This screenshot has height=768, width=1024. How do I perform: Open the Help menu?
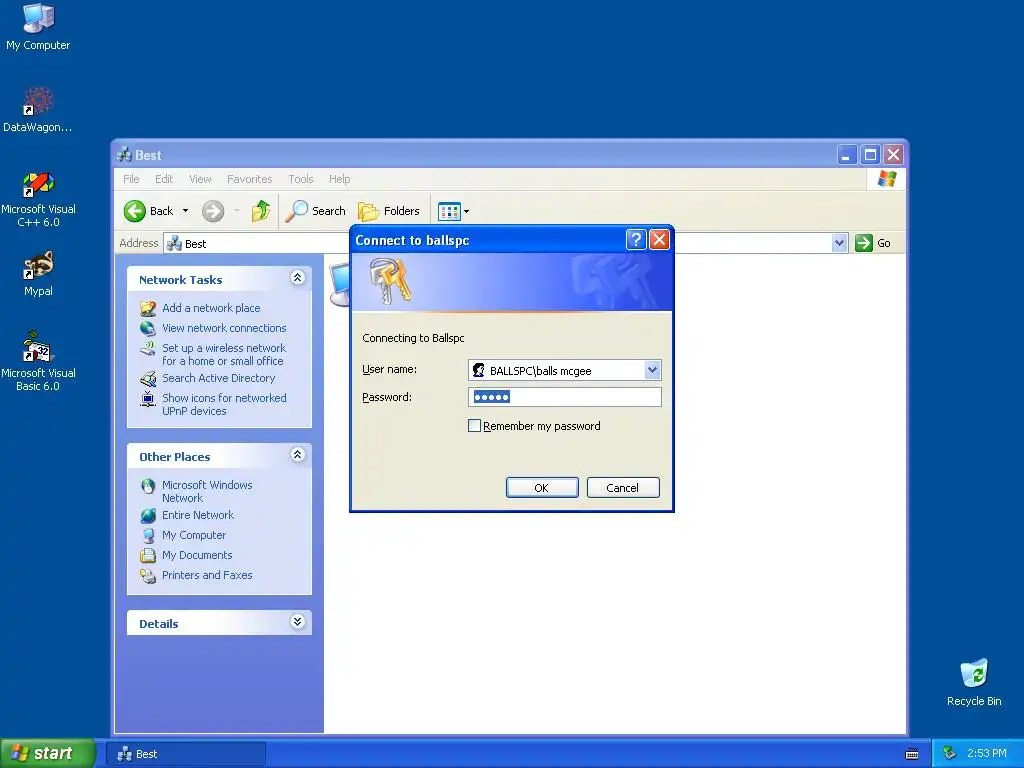(340, 179)
